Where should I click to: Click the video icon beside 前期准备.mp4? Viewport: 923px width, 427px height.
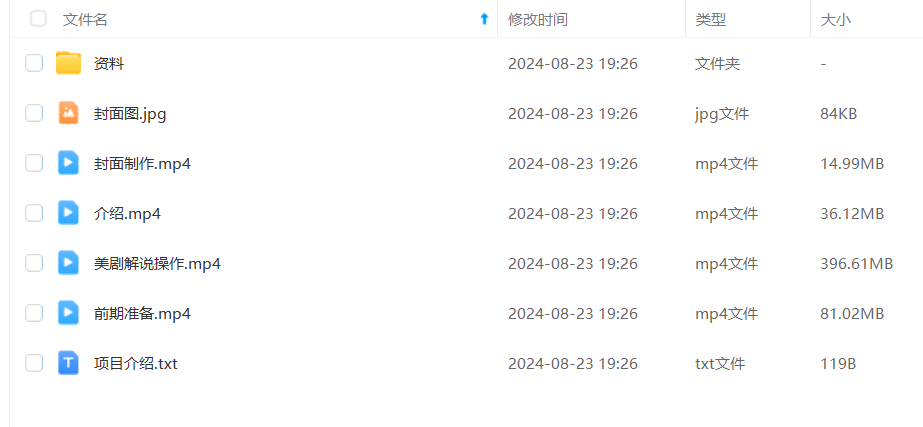coord(68,313)
